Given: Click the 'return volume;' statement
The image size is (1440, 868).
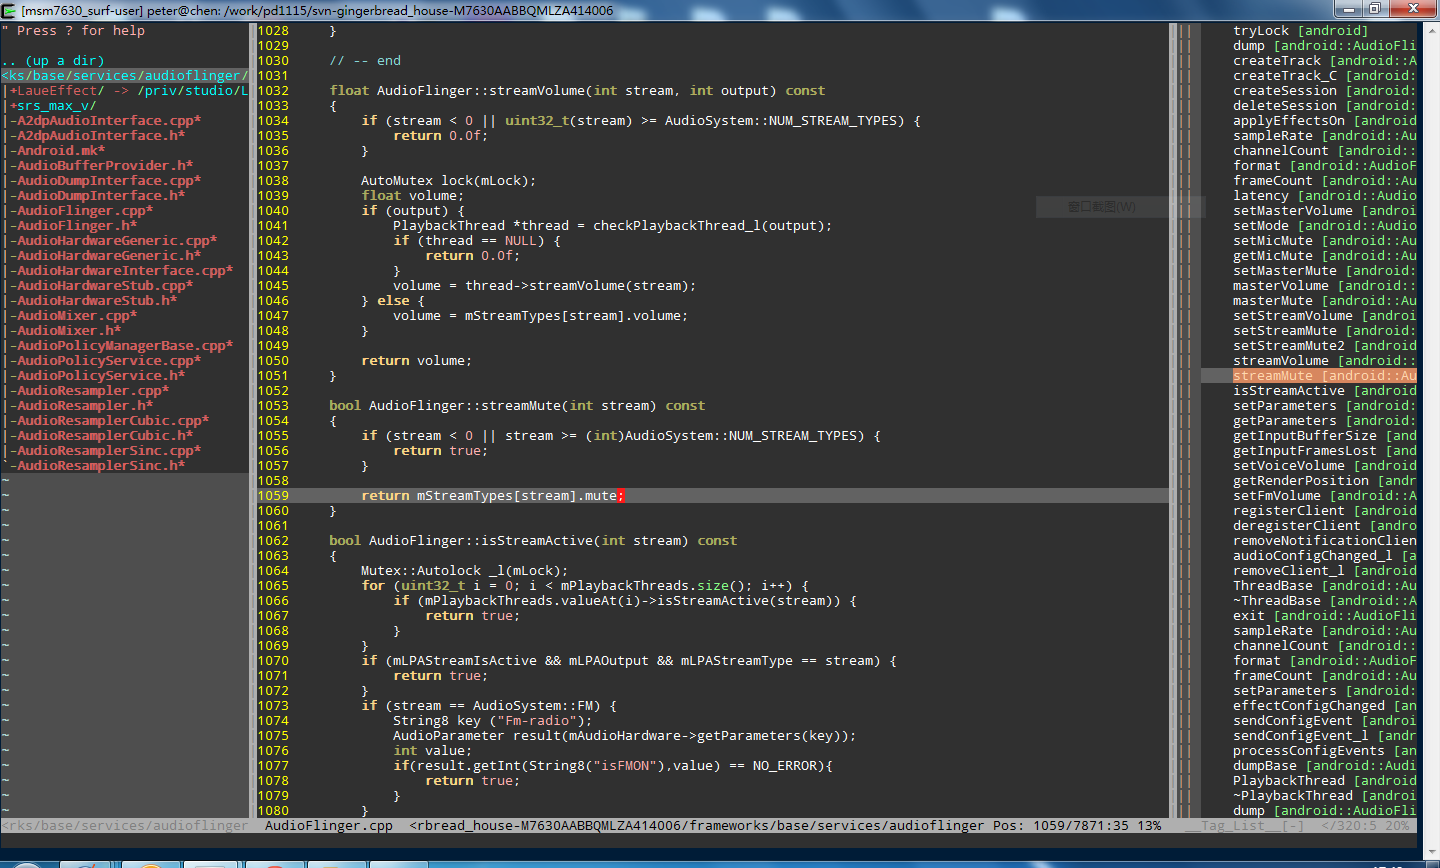Looking at the screenshot, I should [417, 361].
